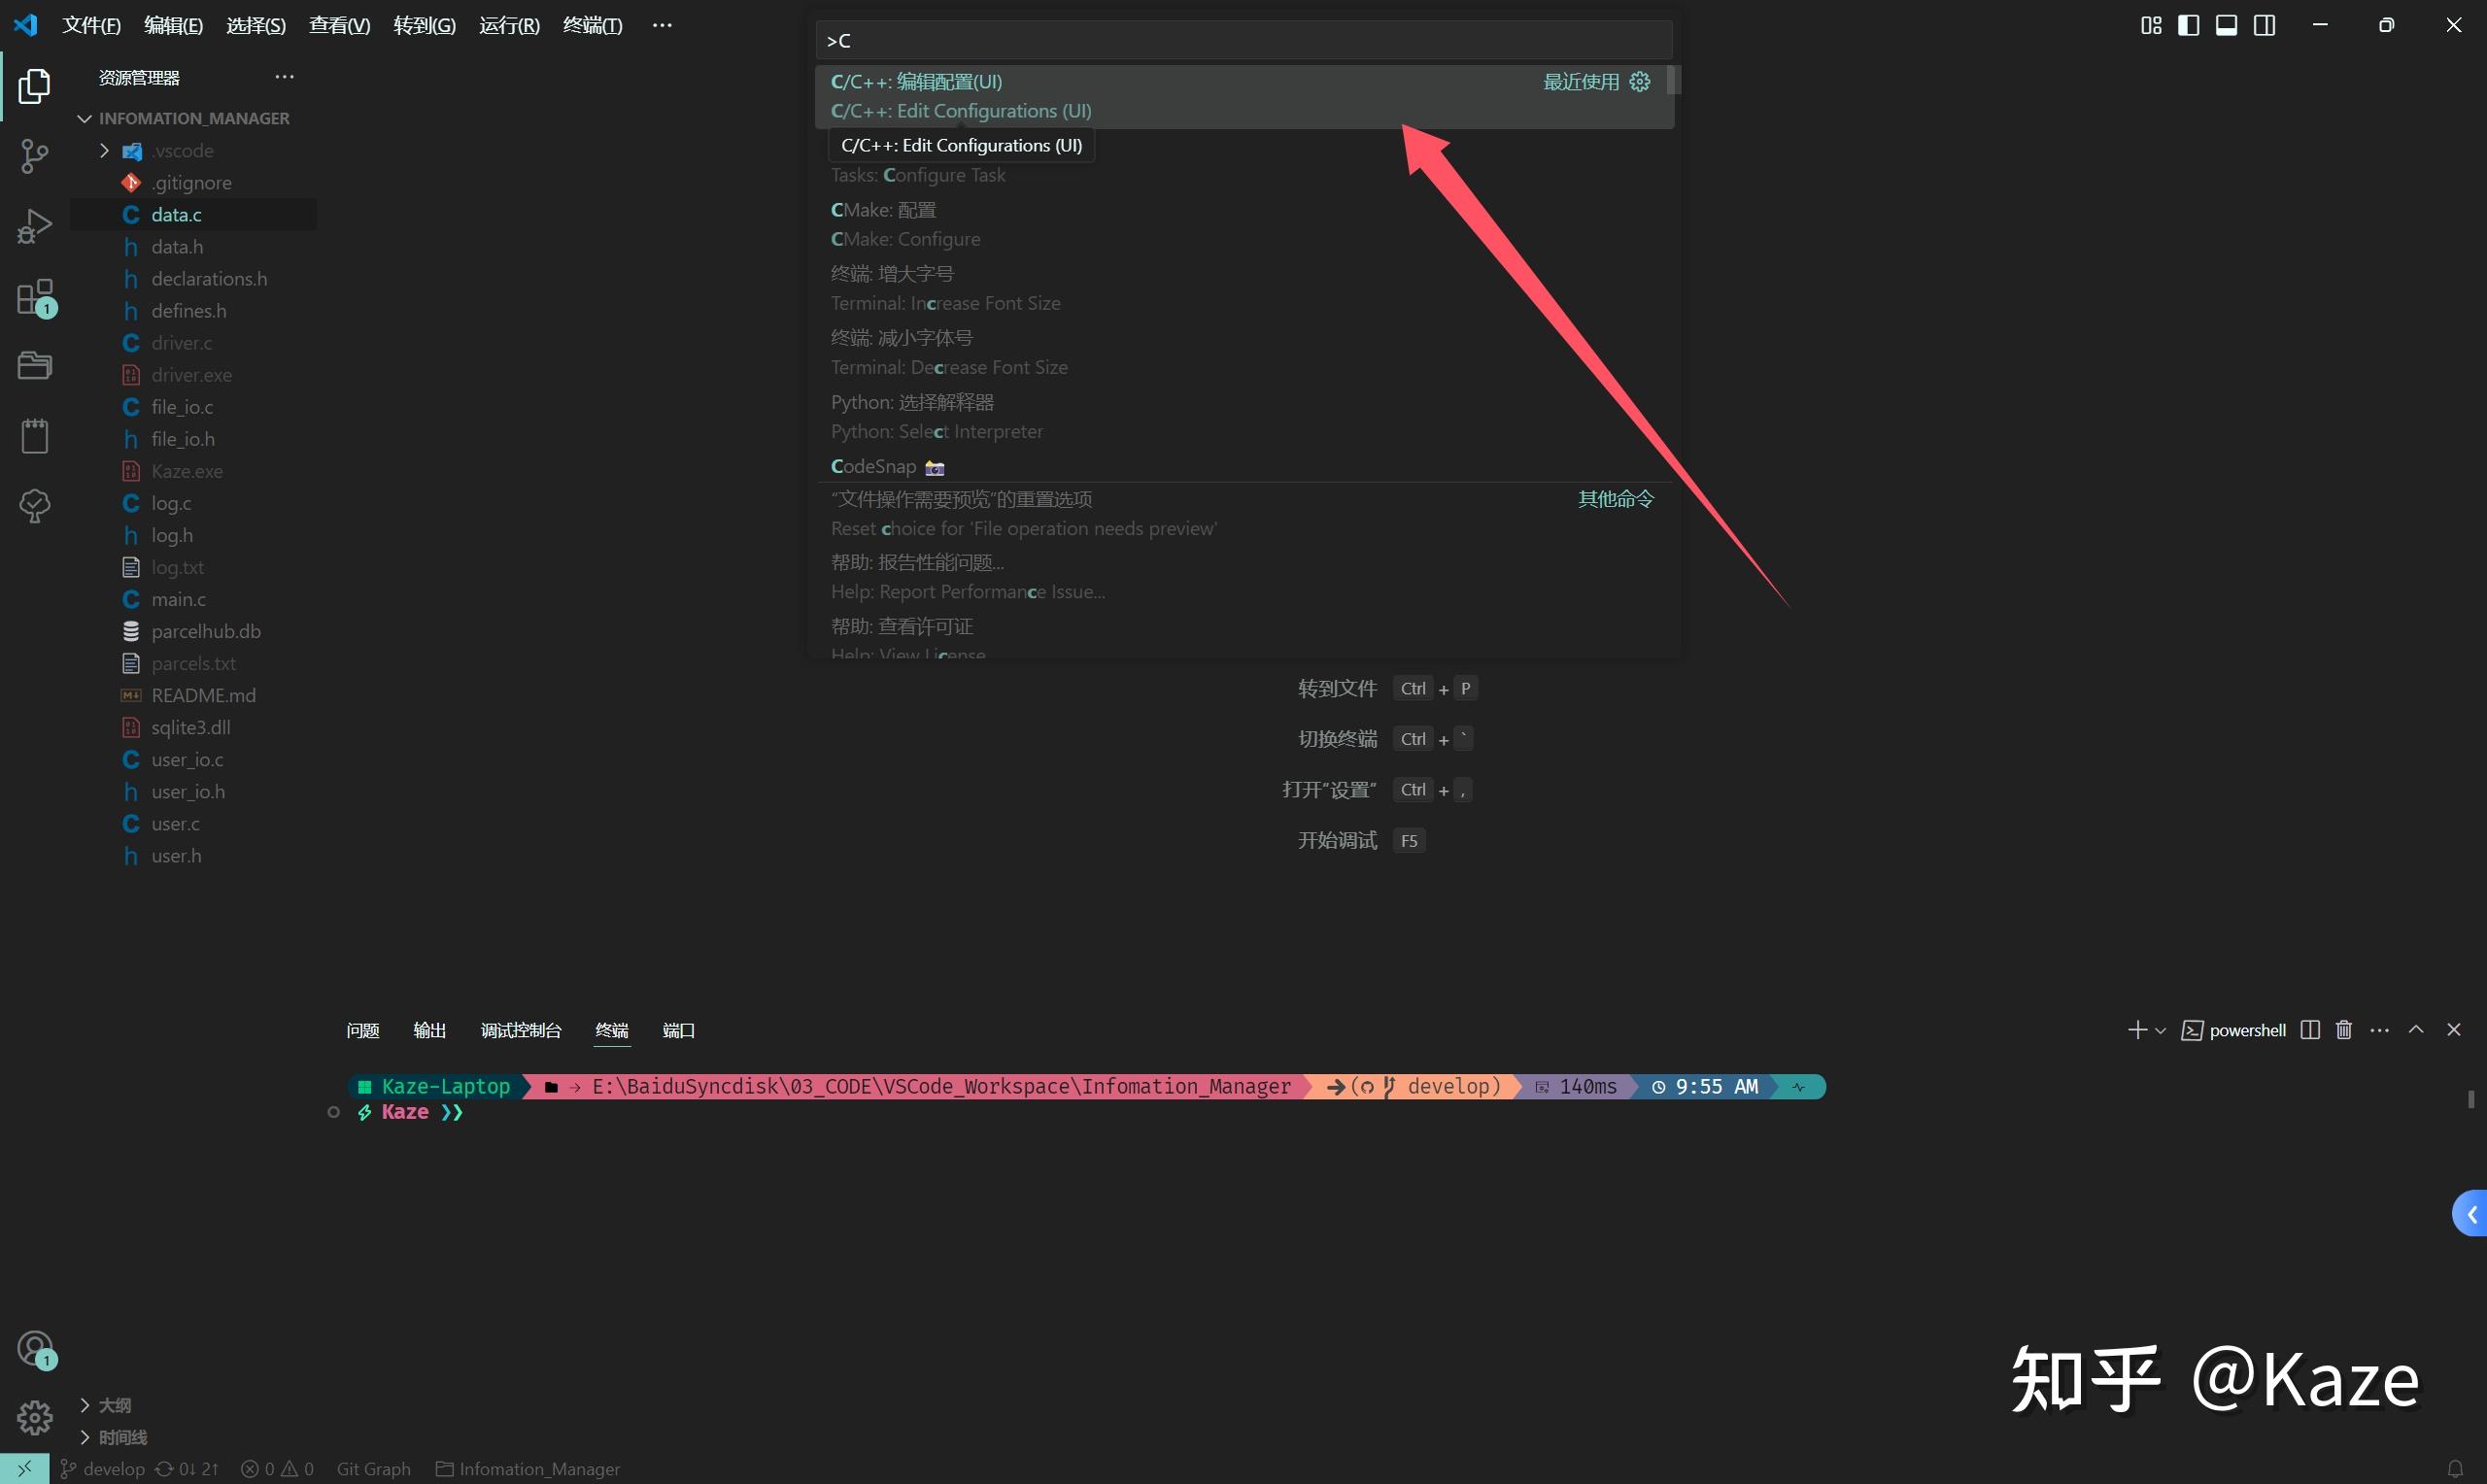Open main.c in the explorer

click(178, 599)
